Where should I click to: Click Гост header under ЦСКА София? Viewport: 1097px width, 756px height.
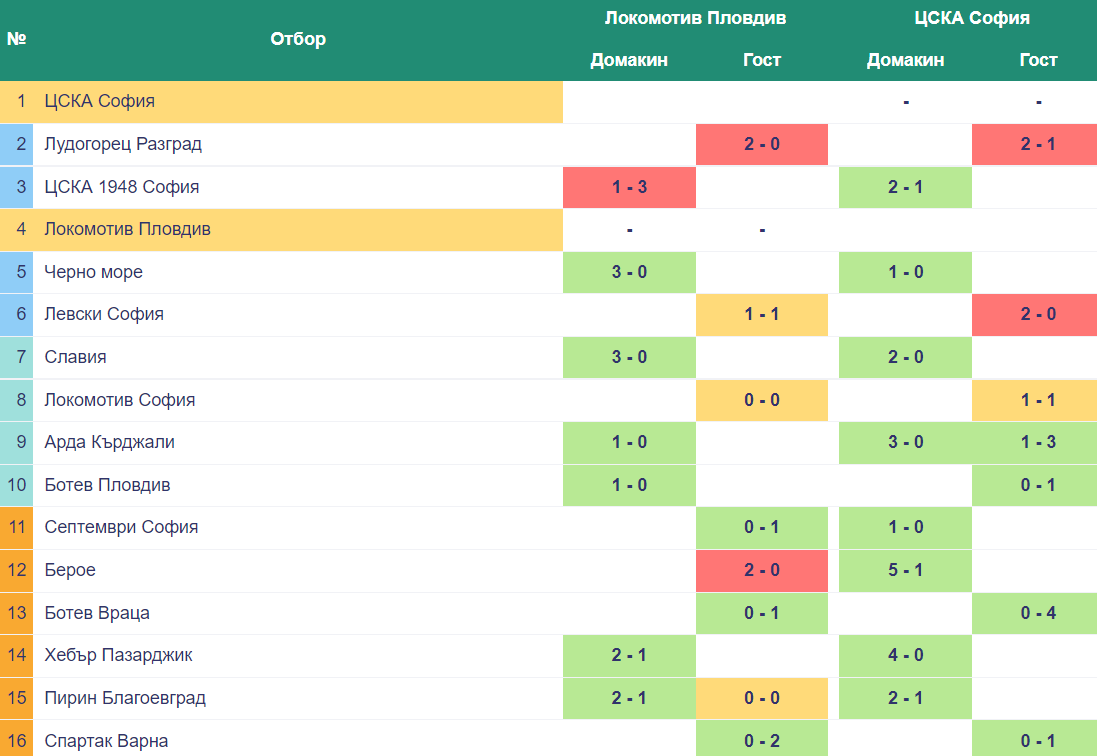[x=1038, y=60]
